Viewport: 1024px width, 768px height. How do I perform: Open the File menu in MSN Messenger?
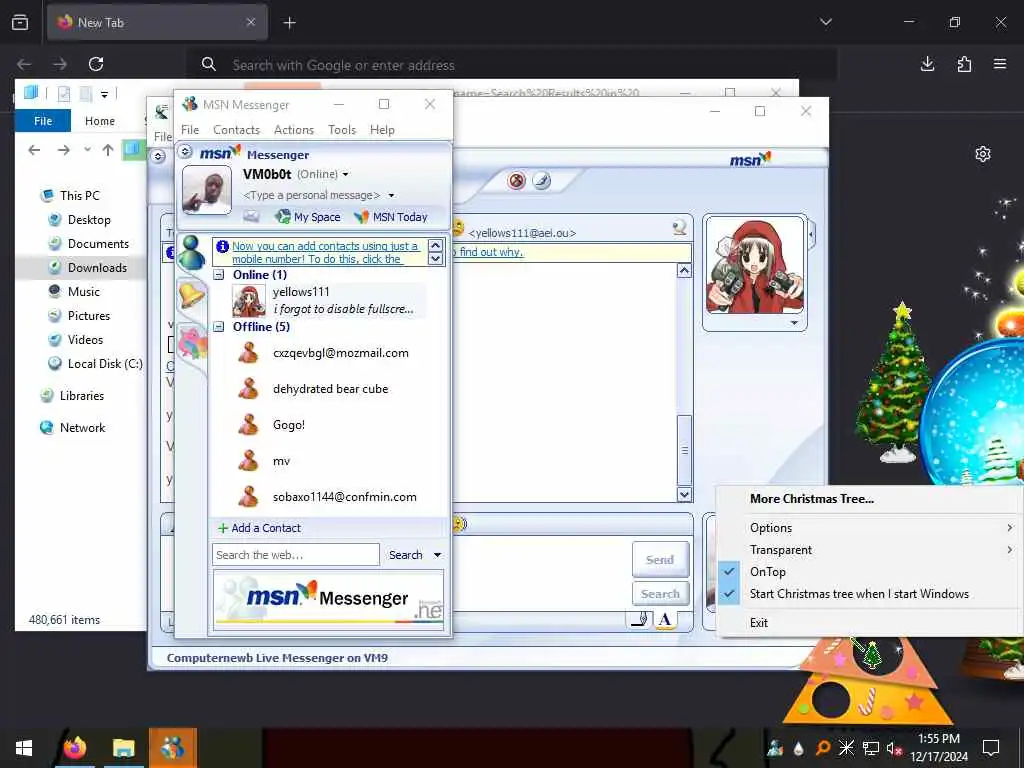(190, 130)
